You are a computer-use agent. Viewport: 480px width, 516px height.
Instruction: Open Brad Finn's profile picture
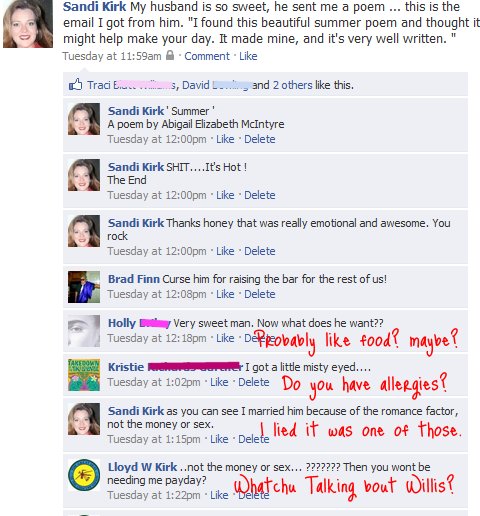pos(84,287)
